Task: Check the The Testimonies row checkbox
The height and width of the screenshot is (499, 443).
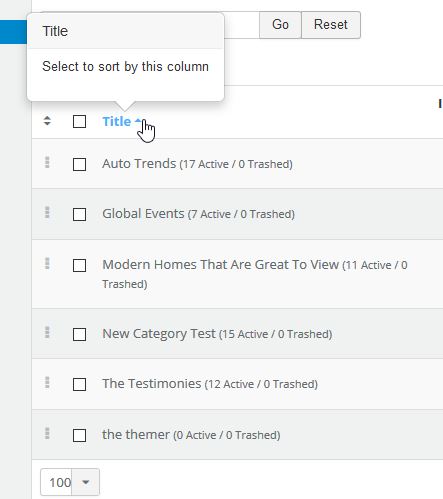Action: point(79,384)
